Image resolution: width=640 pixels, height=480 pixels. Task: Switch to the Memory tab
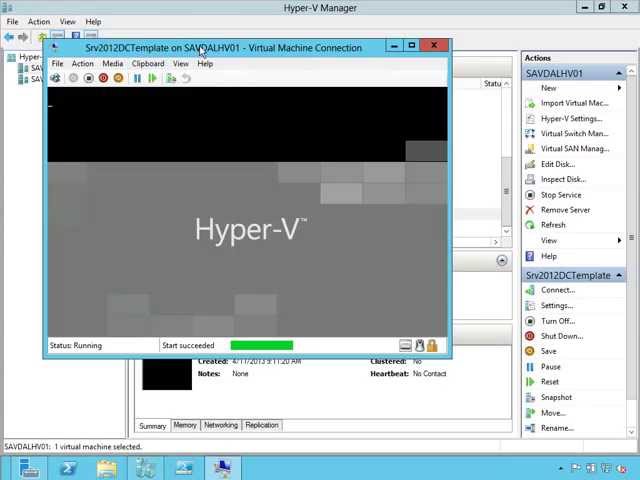click(x=185, y=425)
